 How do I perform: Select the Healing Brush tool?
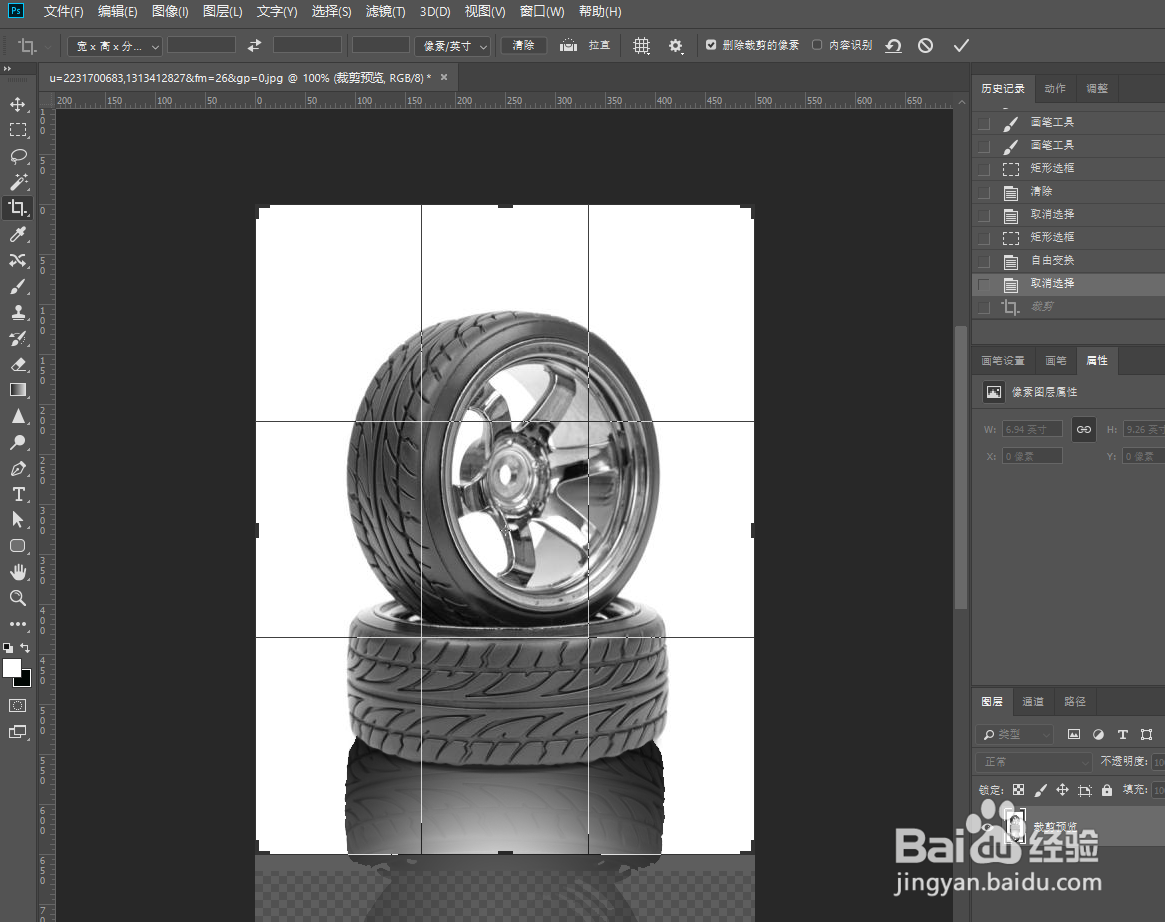pyautogui.click(x=18, y=261)
